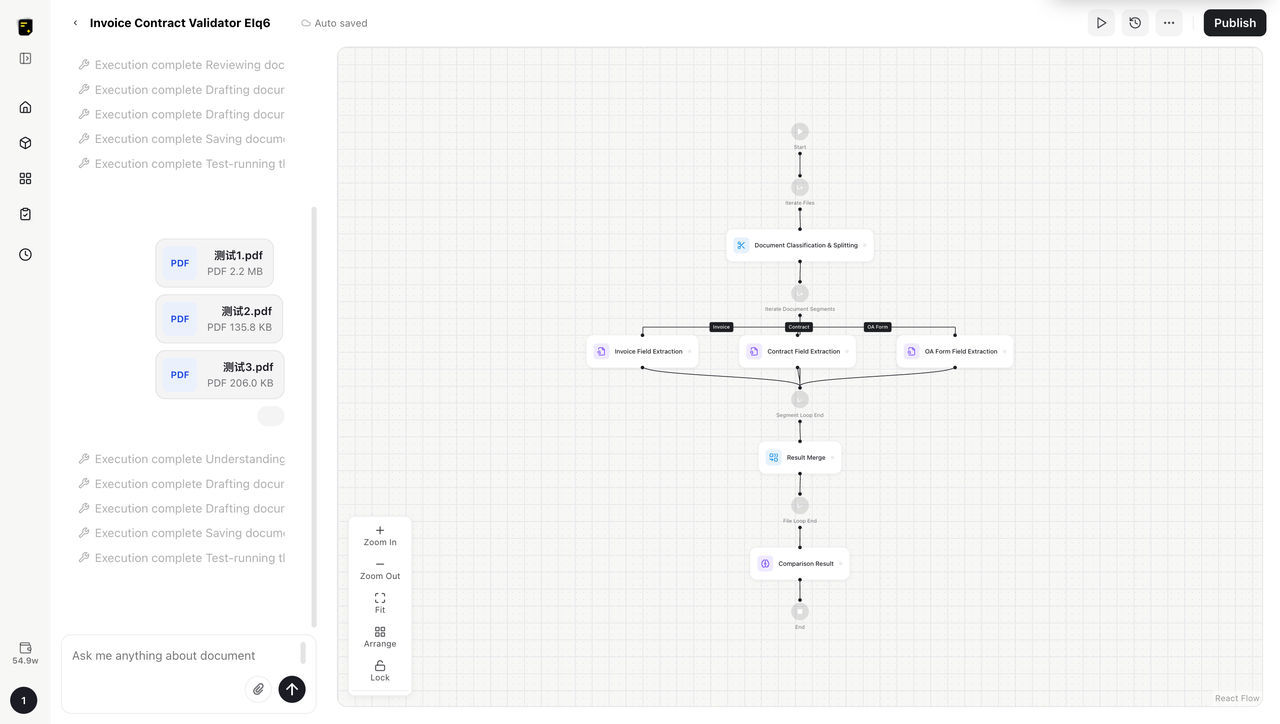The image size is (1280, 724).
Task: Click the Ask me anything input field
Action: click(183, 656)
